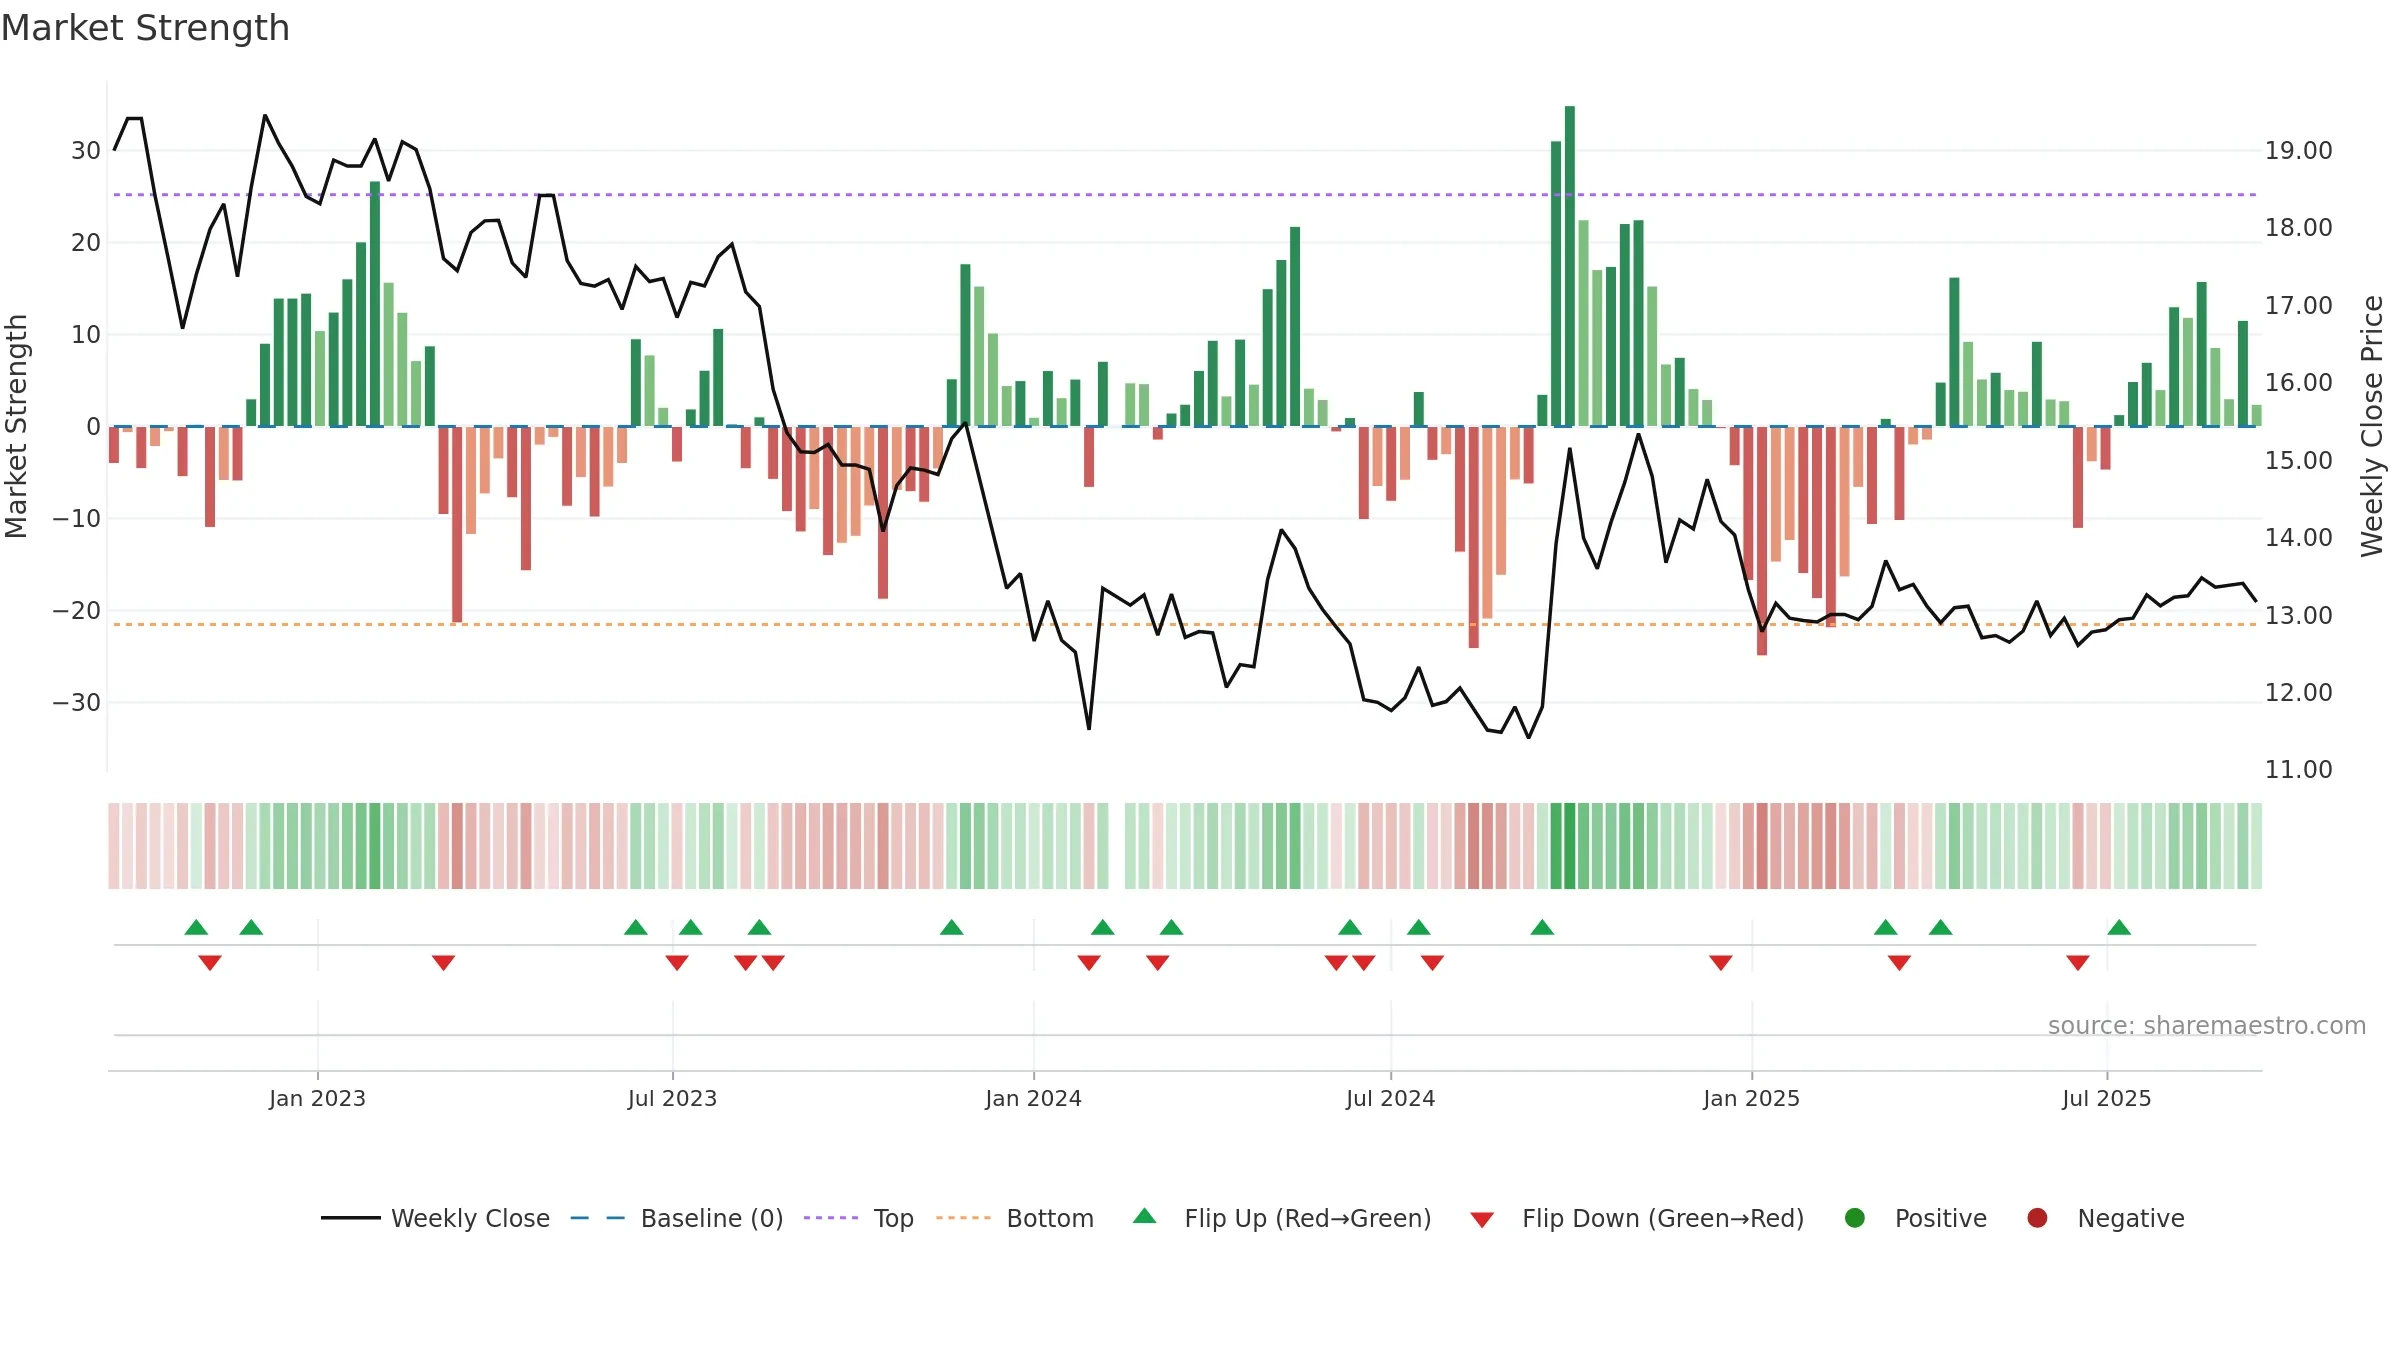Click the 11.00 price axis tick
The width and height of the screenshot is (2400, 1350).
[2298, 770]
